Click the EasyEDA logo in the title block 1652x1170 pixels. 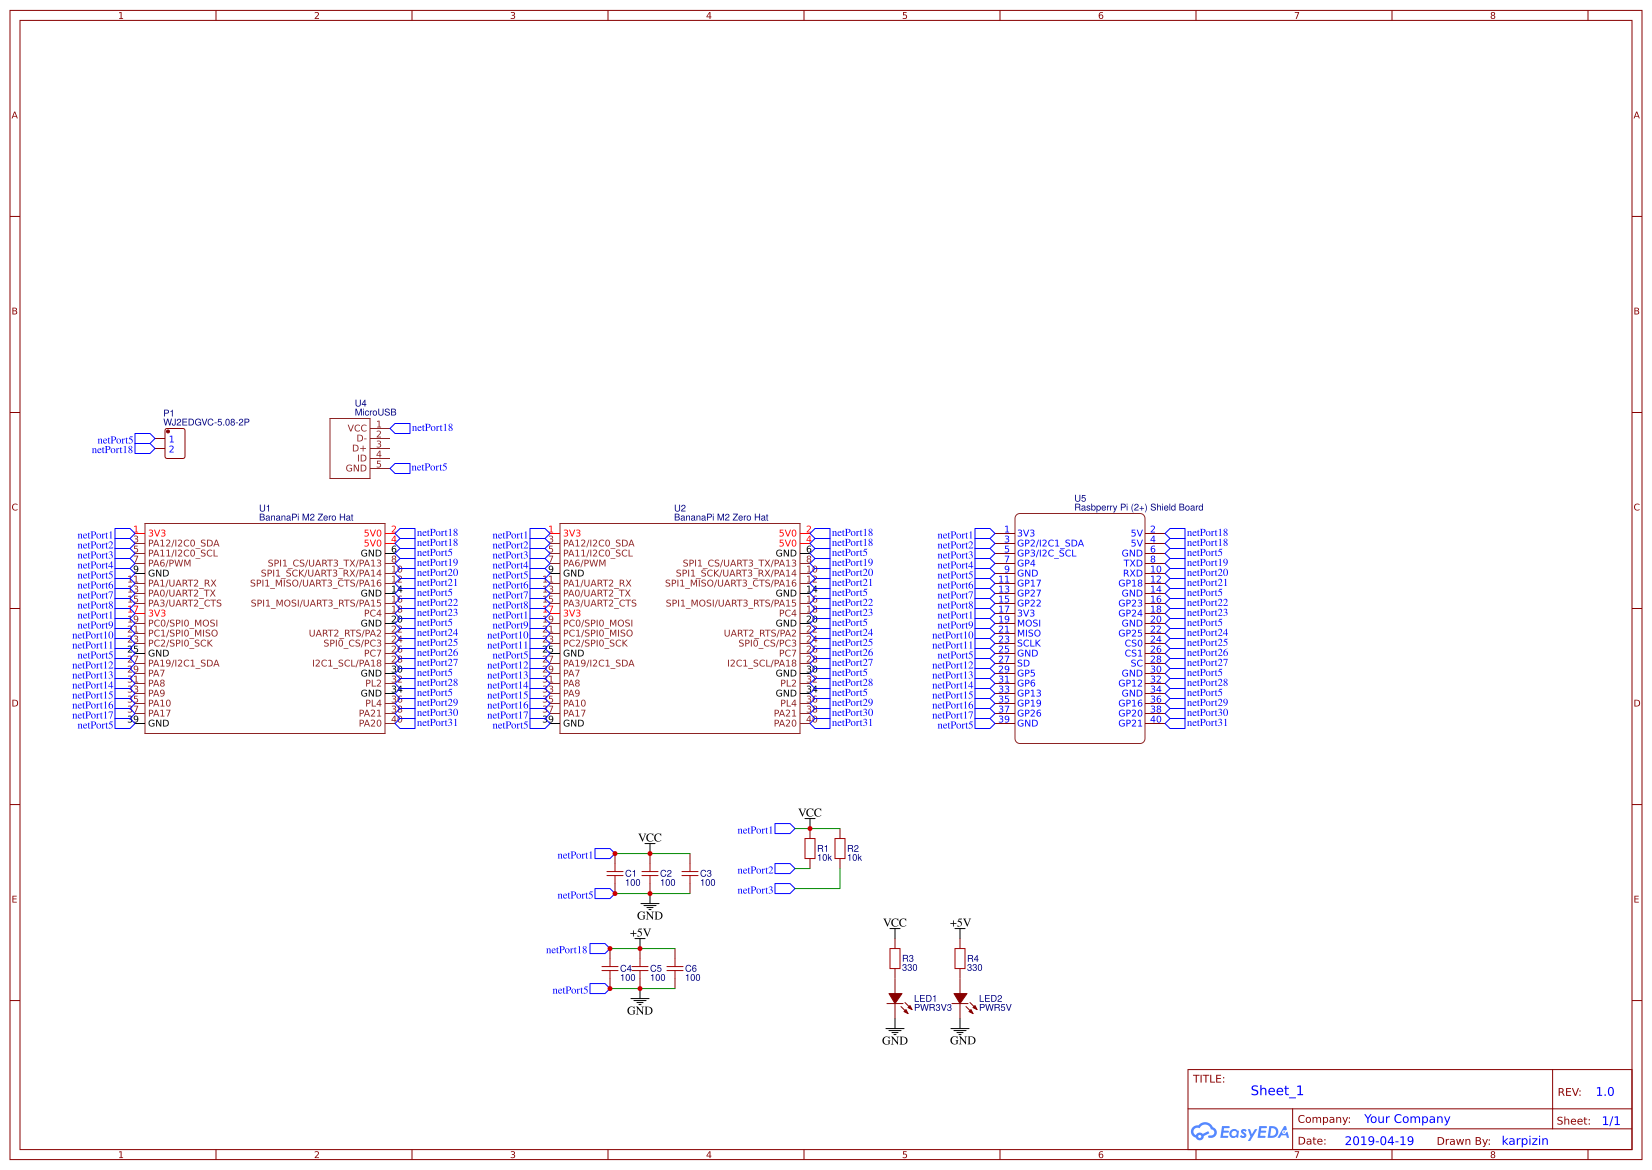click(x=1240, y=1132)
